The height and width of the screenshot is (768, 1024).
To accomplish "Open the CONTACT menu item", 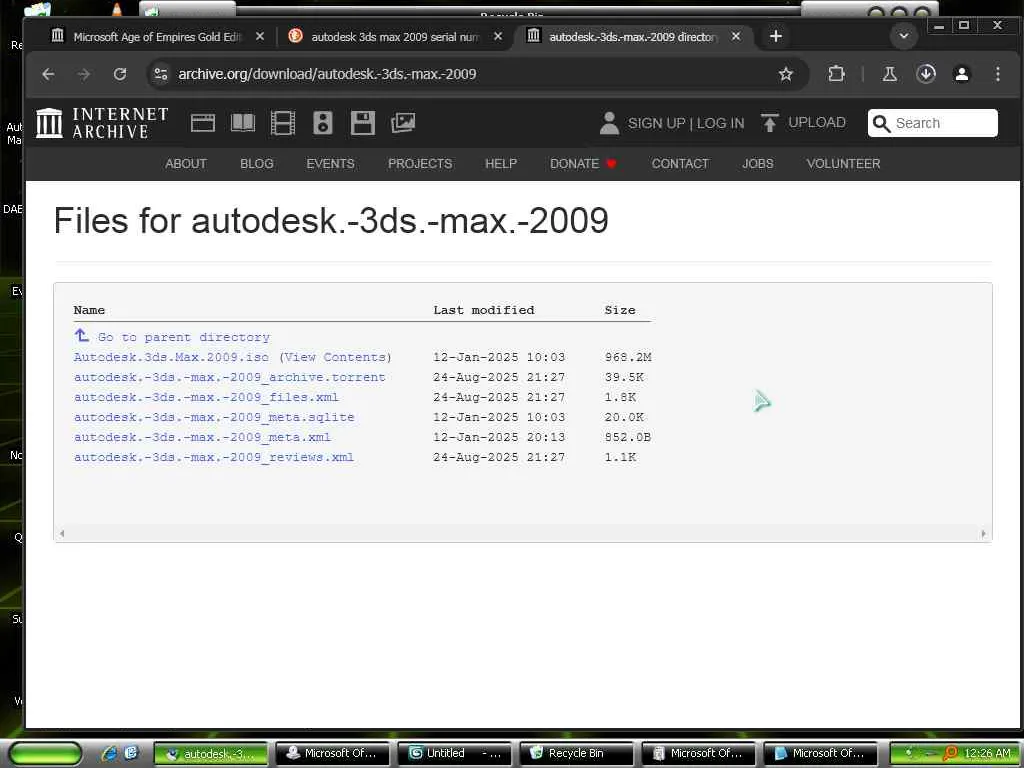I will pos(680,164).
